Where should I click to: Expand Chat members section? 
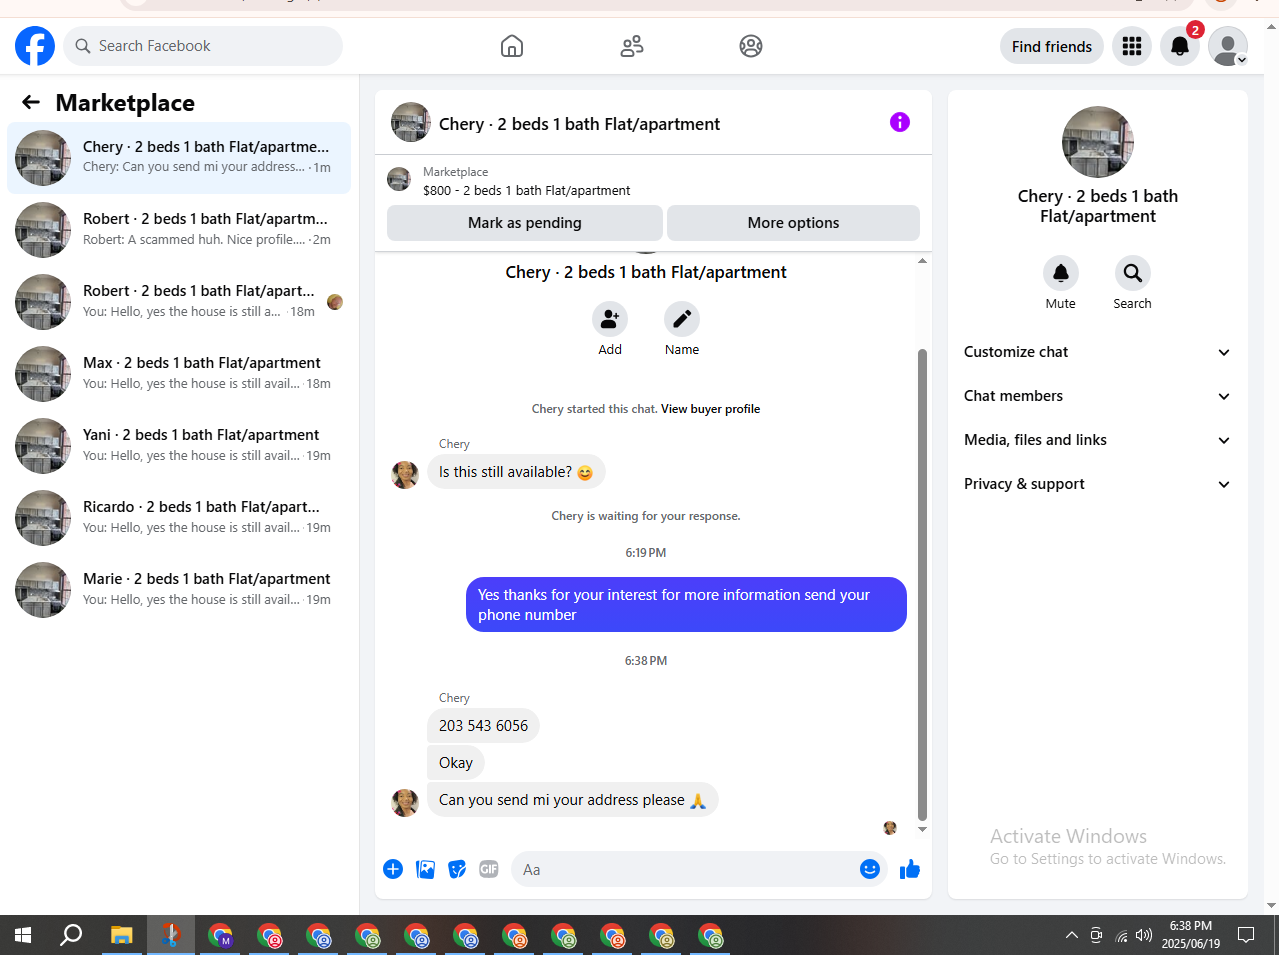pos(1097,396)
